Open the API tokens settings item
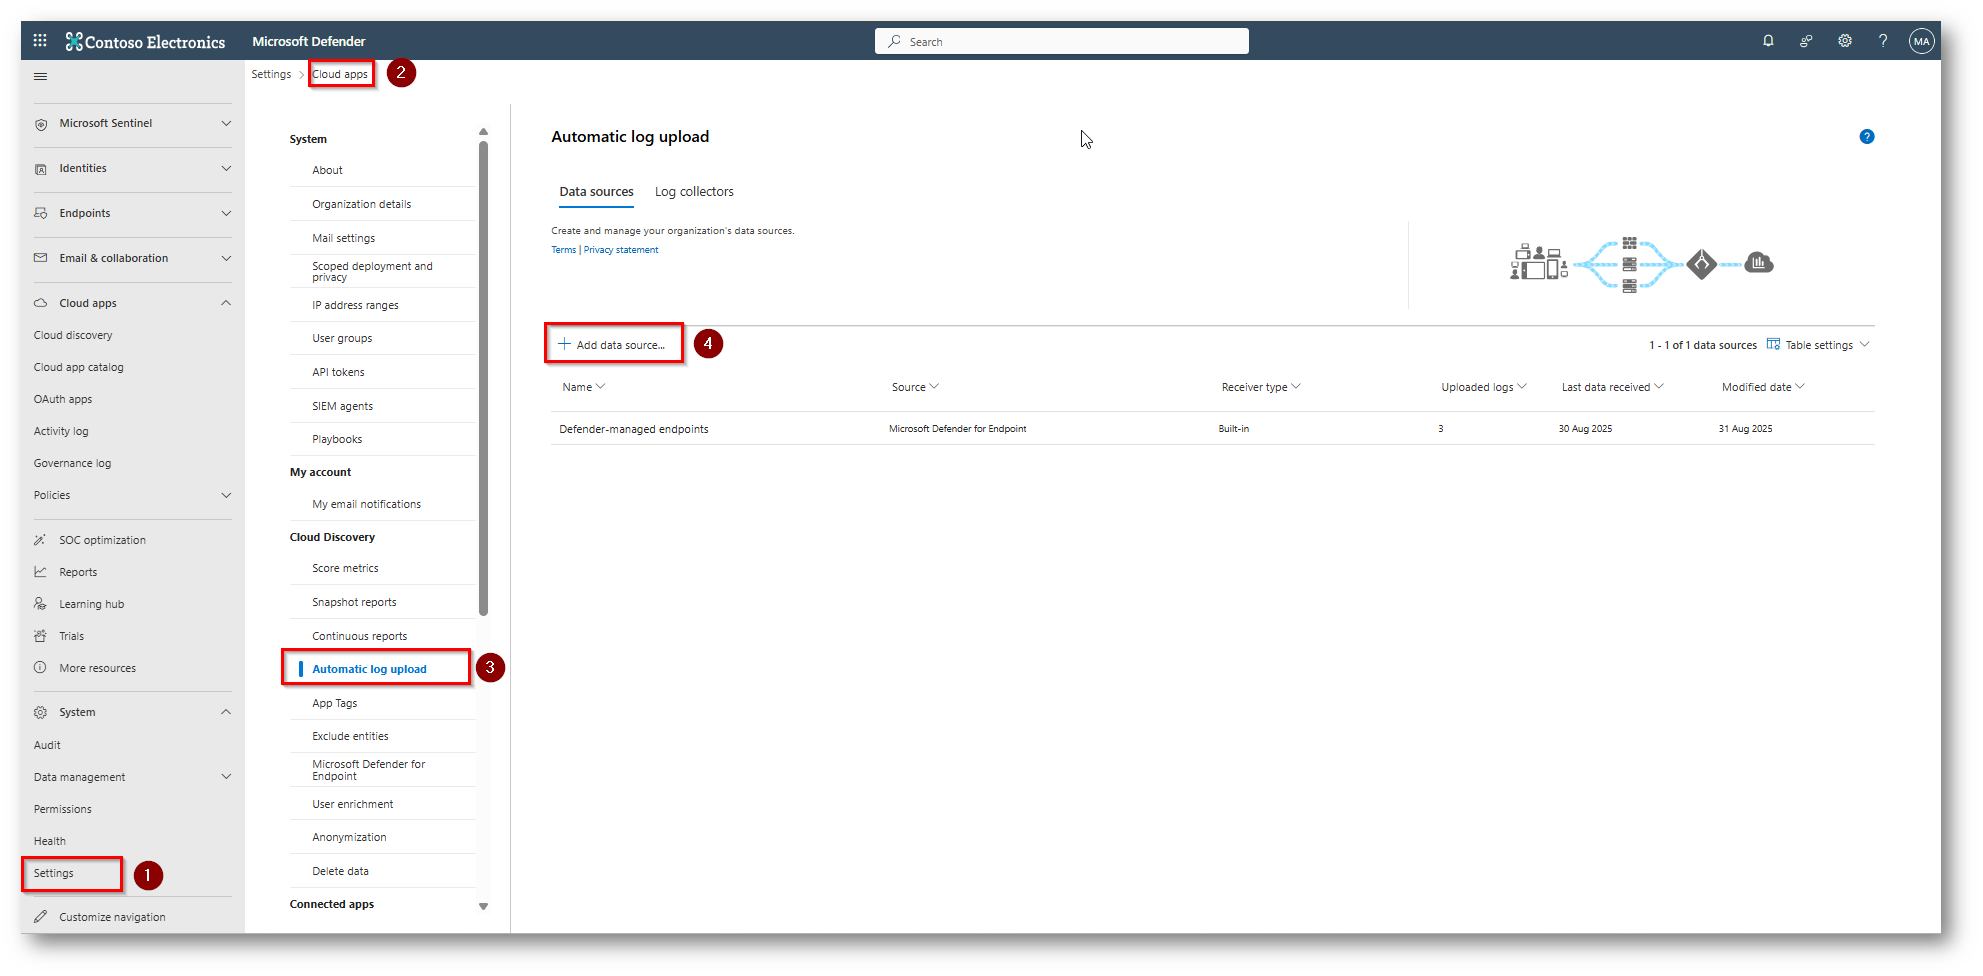Viewport: 1983px width, 976px height. click(x=338, y=372)
